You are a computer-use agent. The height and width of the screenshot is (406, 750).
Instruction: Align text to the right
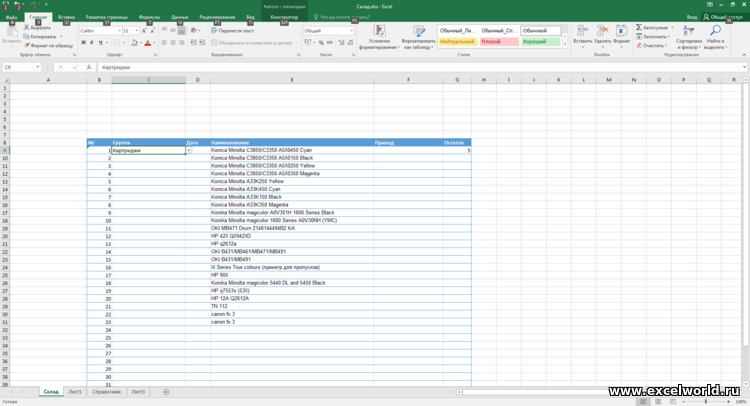click(181, 43)
